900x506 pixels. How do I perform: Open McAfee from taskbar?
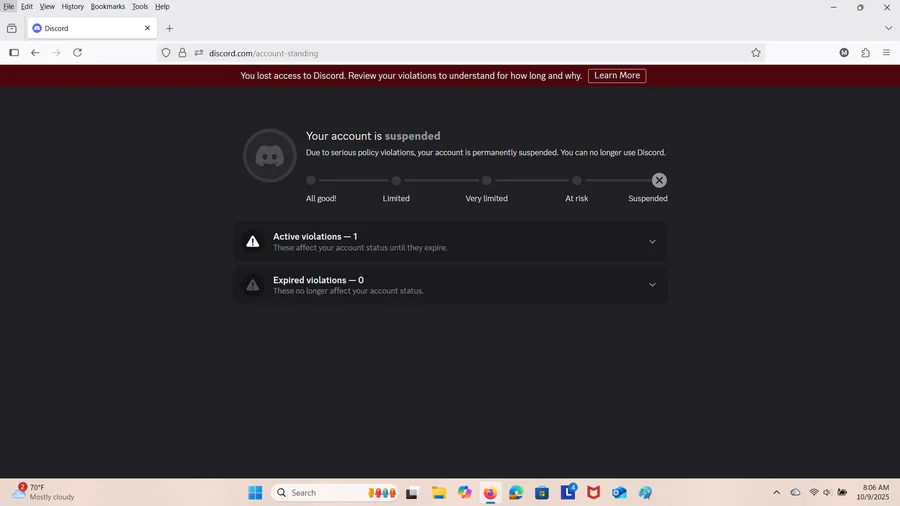pyautogui.click(x=593, y=493)
